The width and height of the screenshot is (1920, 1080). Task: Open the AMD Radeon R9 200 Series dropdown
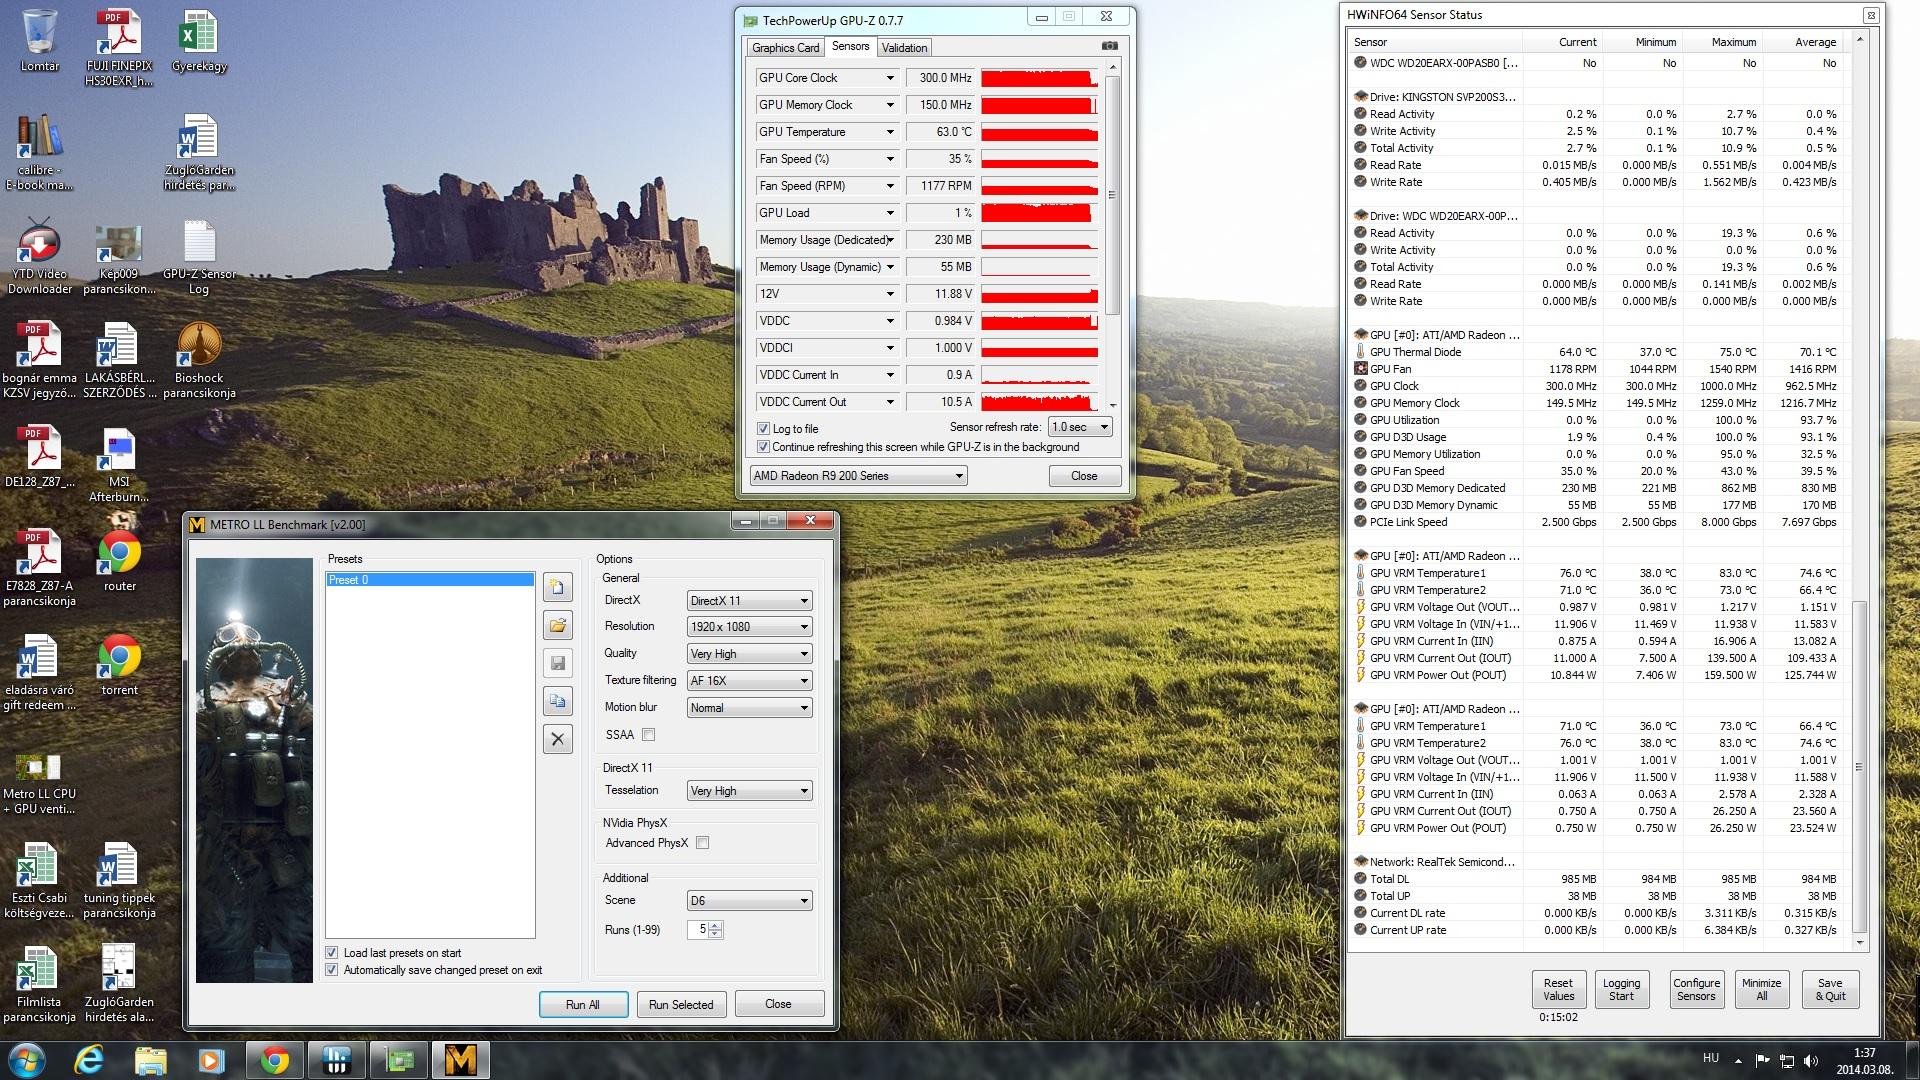tap(858, 476)
